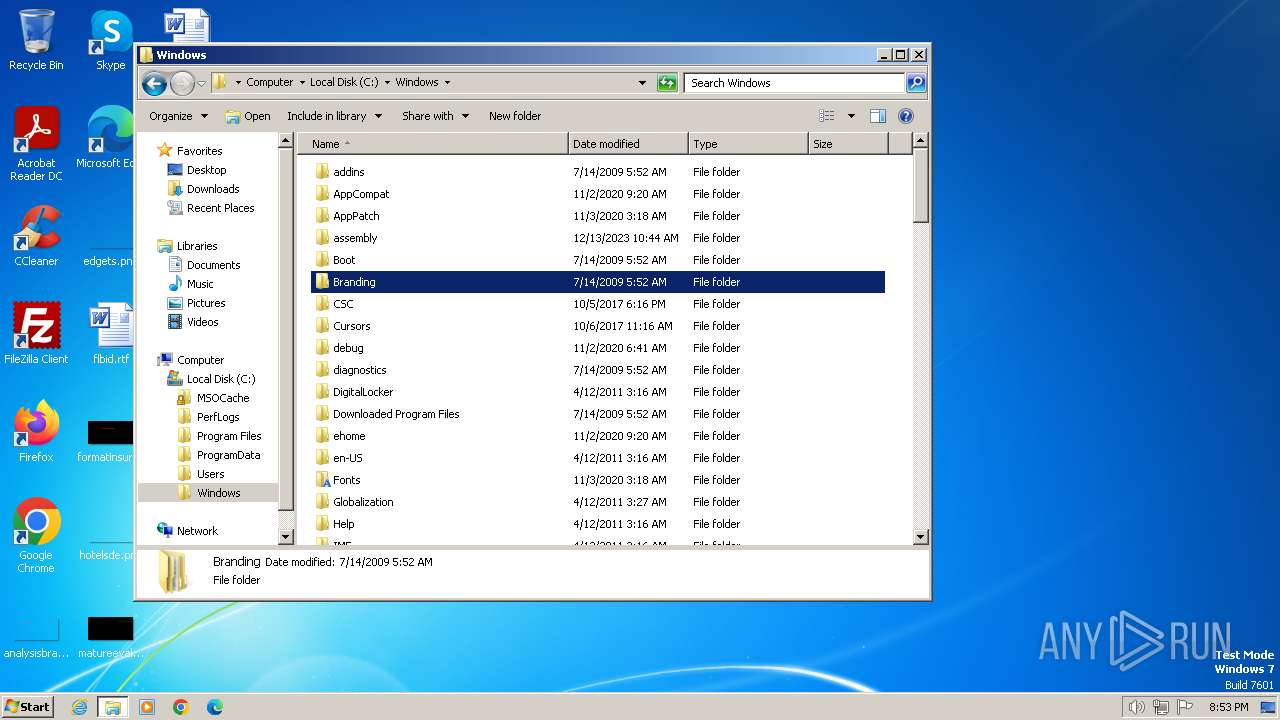Open flbid.rtf document on desktop

[x=110, y=334]
